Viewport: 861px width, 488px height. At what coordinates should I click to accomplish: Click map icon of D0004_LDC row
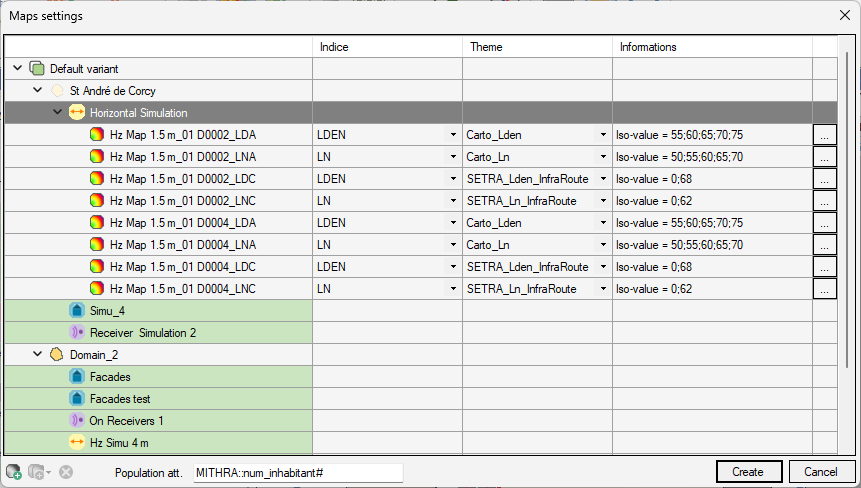pos(97,266)
